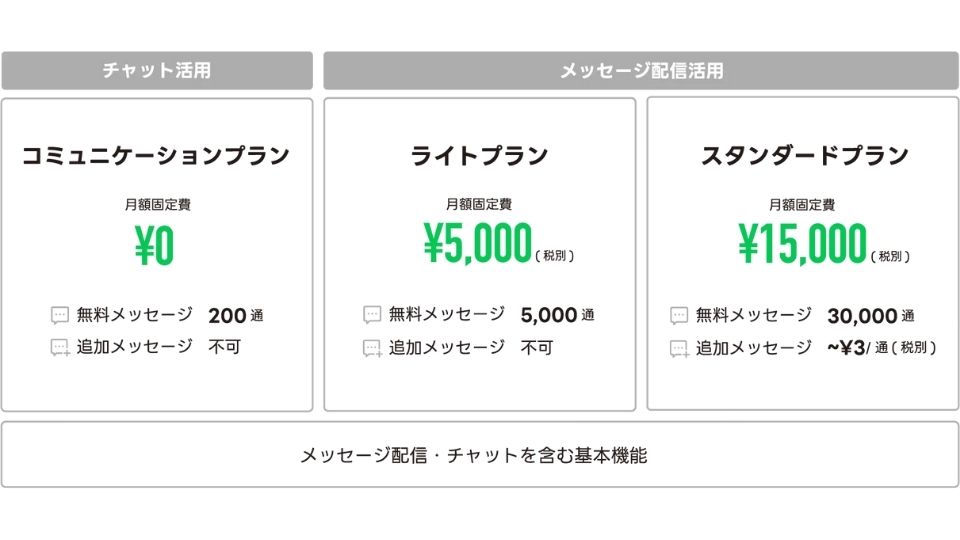This screenshot has width=960, height=540.
Task: Click free message icon in ライトプラン
Action: 372,315
